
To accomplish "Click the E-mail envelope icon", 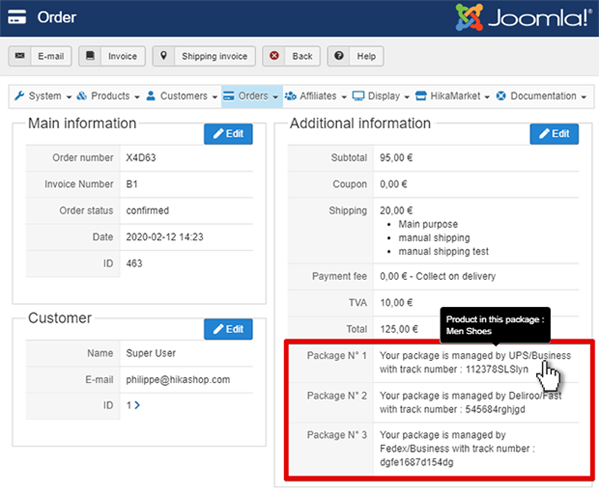I will pos(20,56).
